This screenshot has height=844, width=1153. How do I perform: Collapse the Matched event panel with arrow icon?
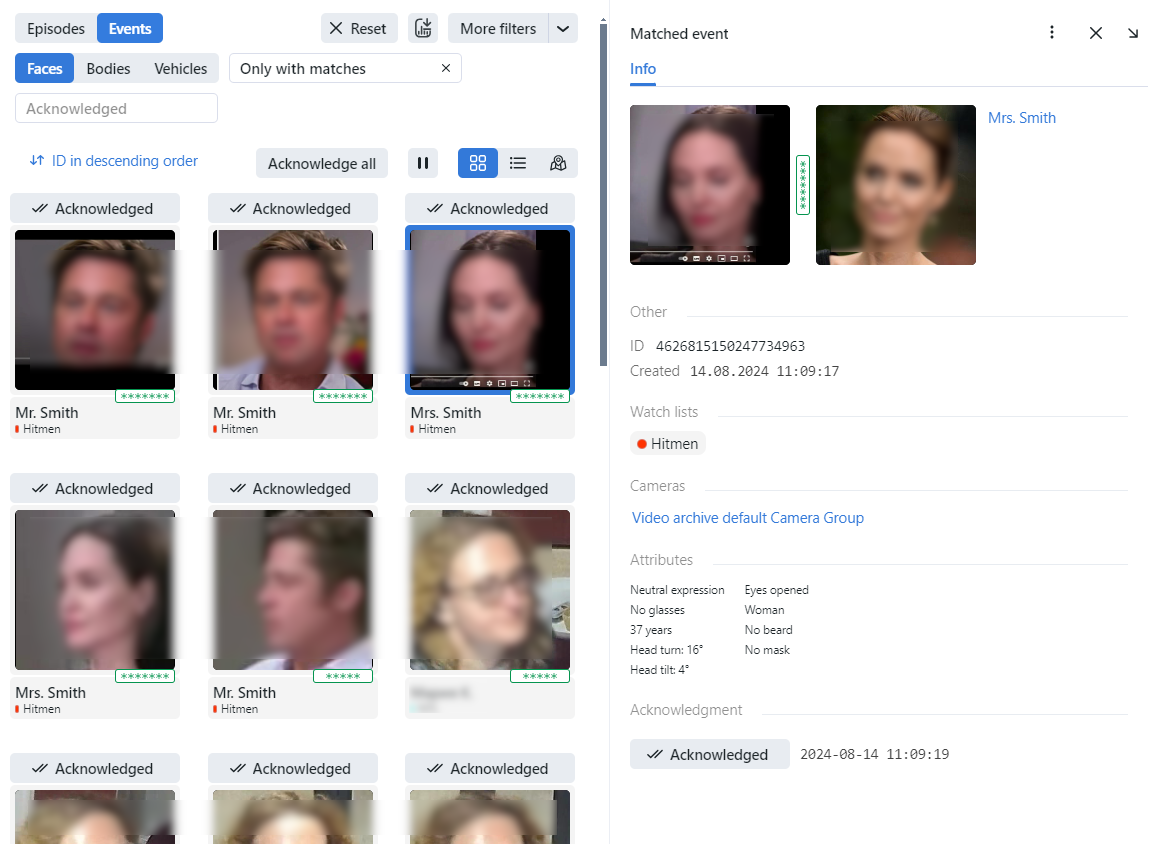click(1132, 33)
